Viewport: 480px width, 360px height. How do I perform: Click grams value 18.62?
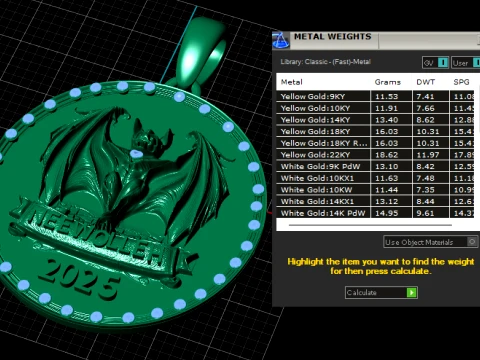click(387, 155)
